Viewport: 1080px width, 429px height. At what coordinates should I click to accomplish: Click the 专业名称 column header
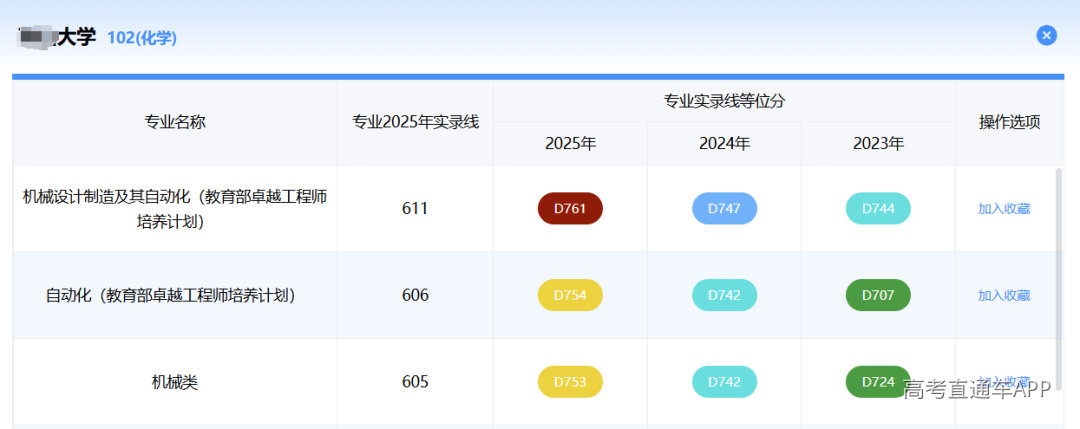pos(175,123)
